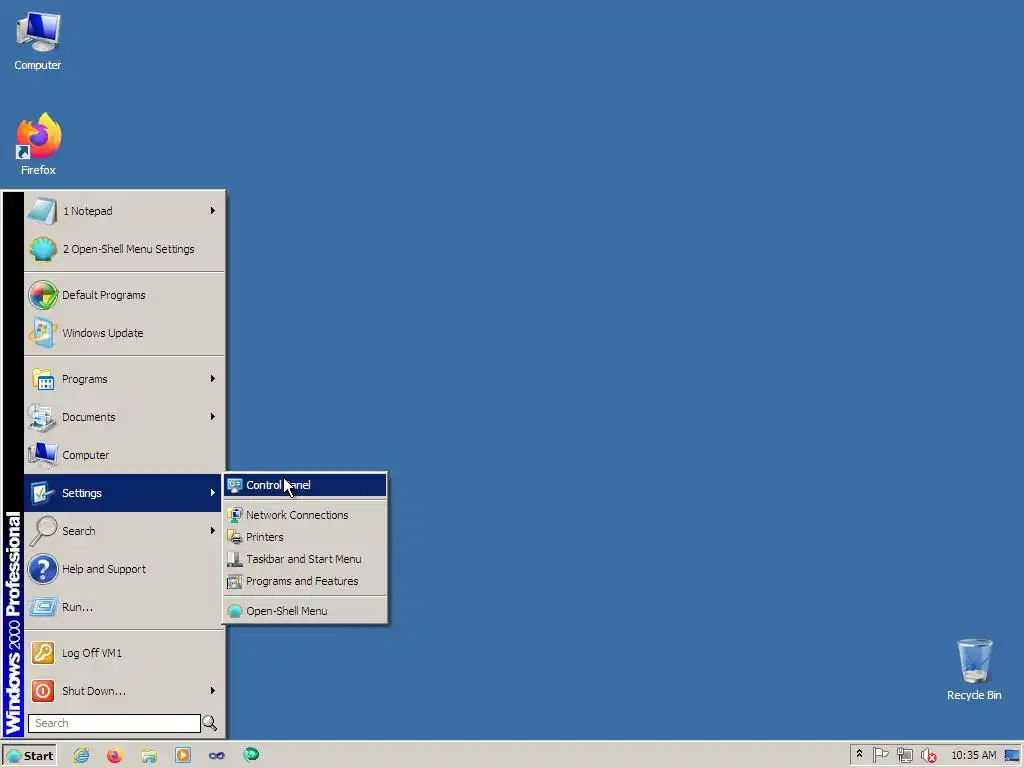Click the Settings menu icon
Screen dimensions: 1024x768
point(42,493)
